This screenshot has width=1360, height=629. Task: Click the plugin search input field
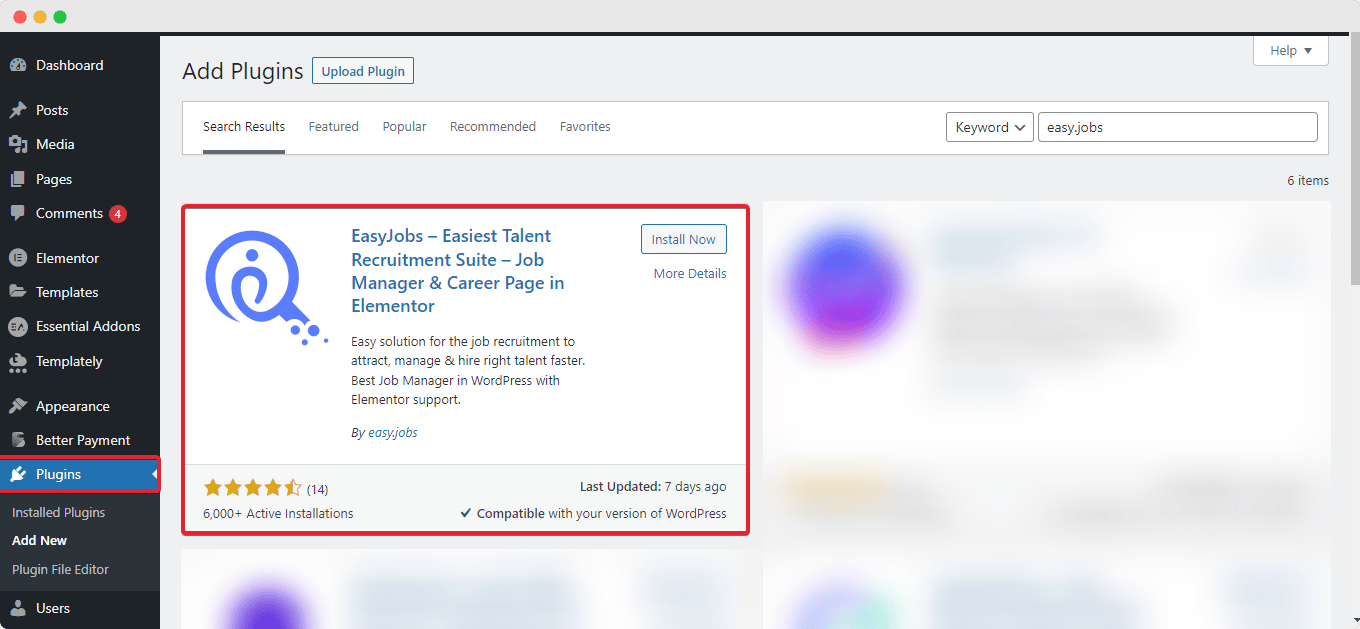pyautogui.click(x=1178, y=127)
